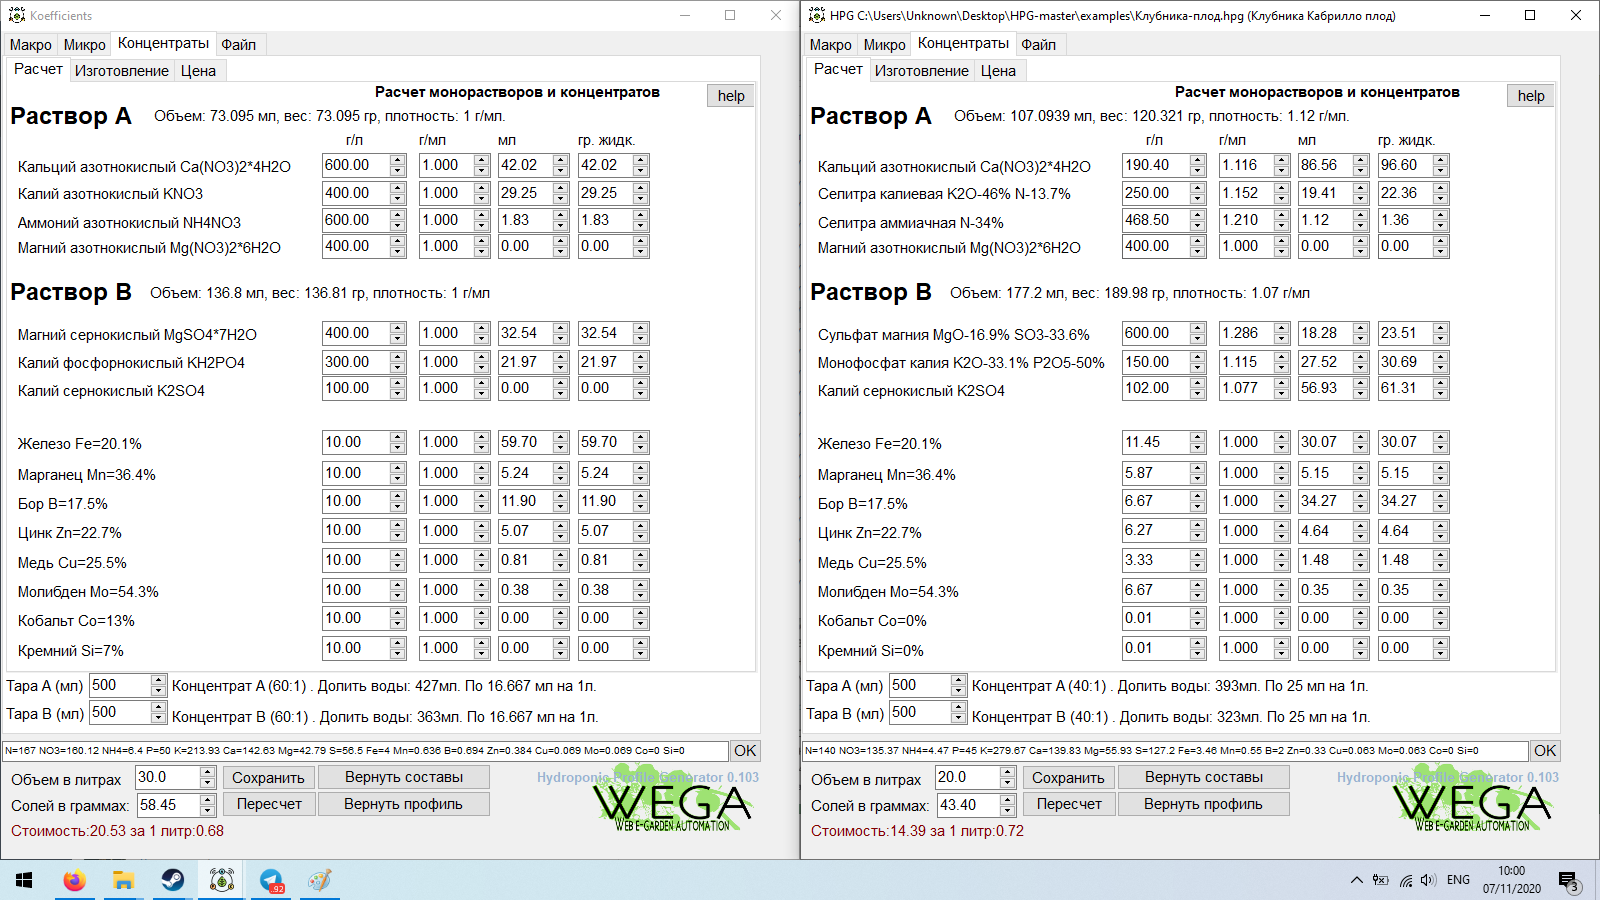Viewport: 1600px width, 900px height.
Task: Open the volume control in tray
Action: [1428, 880]
